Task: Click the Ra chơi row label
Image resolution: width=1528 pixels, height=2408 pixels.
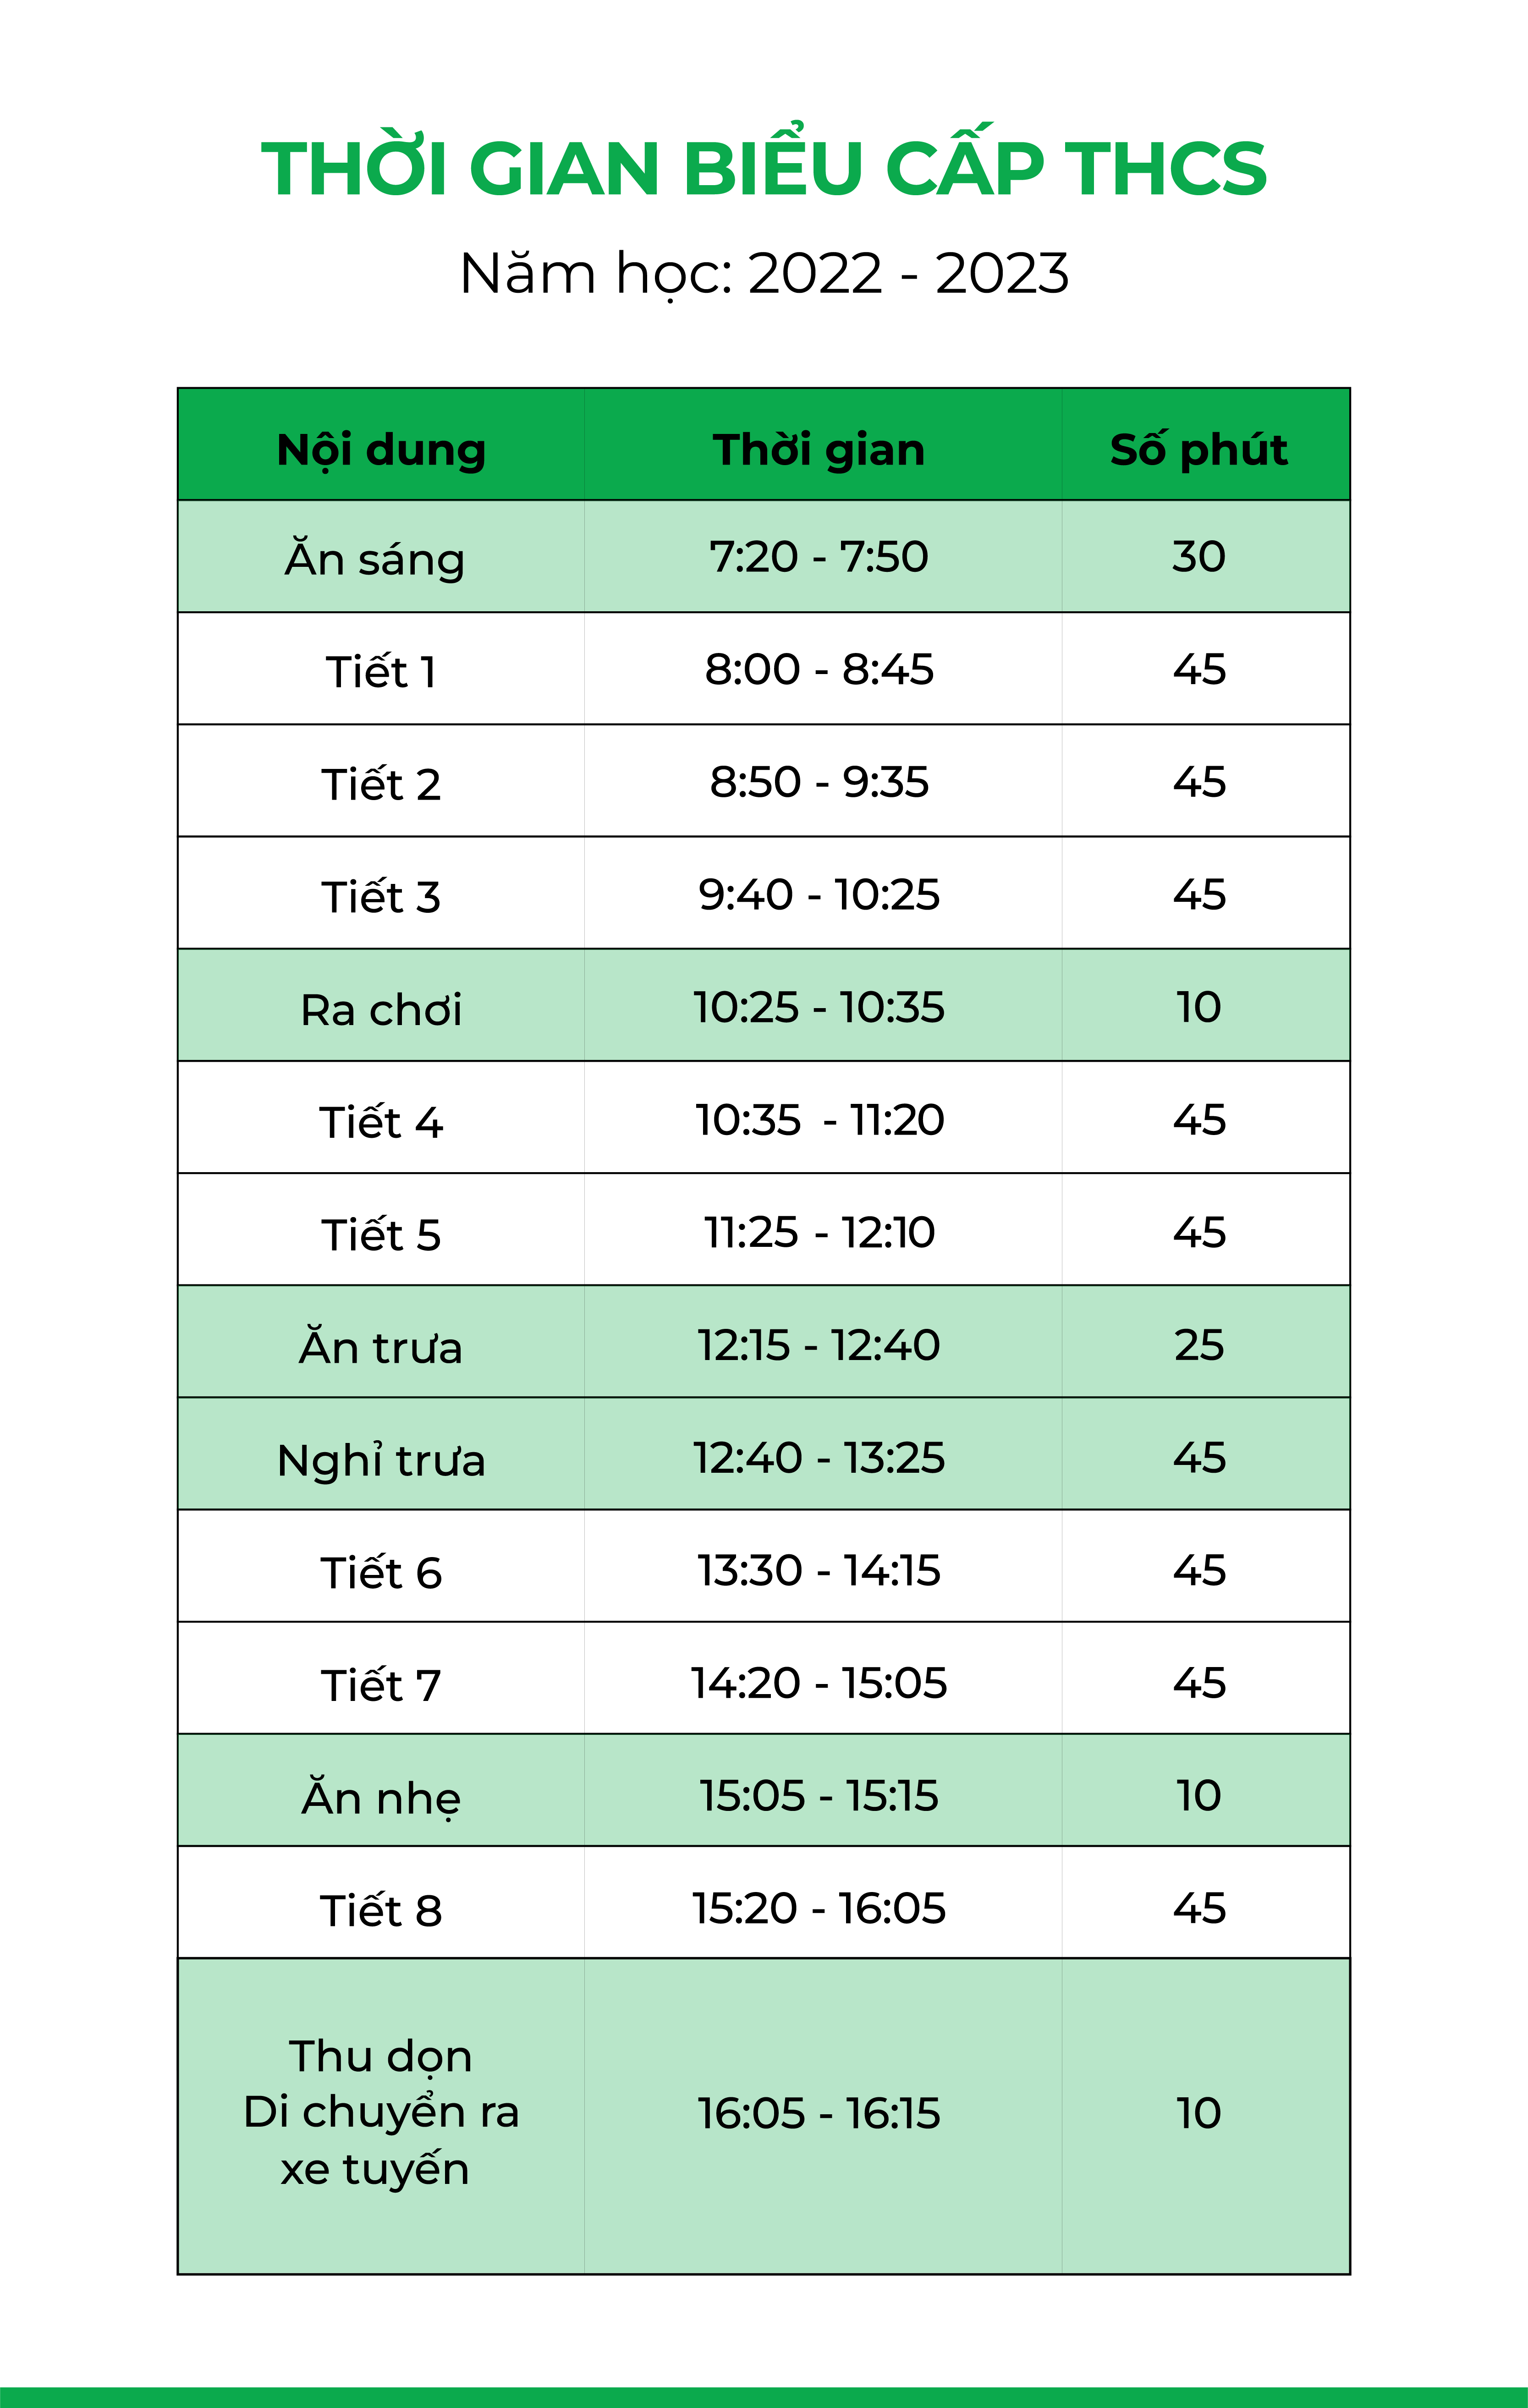Action: (x=381, y=1009)
